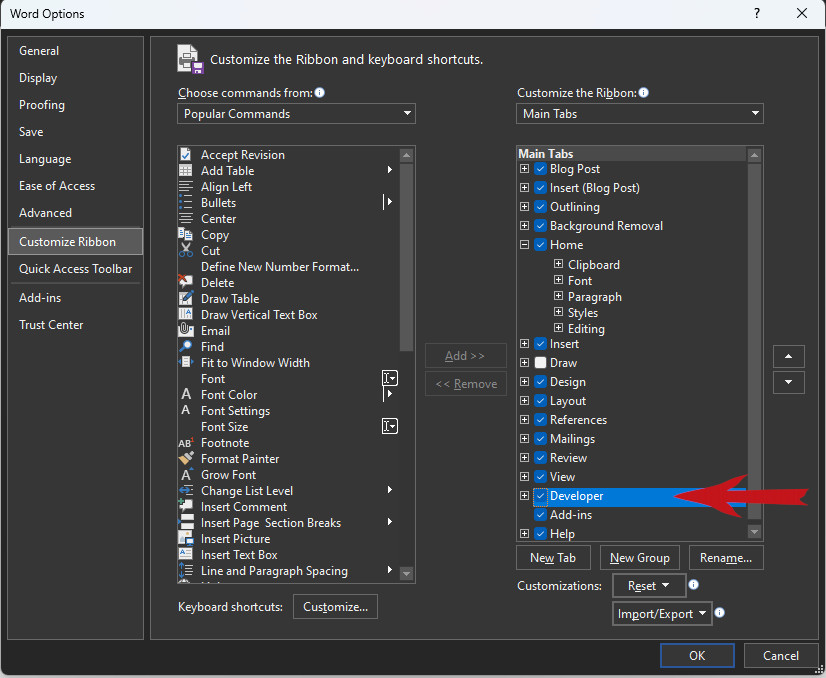Image resolution: width=826 pixels, height=678 pixels.
Task: Click the Font Settings icon
Action: [186, 410]
